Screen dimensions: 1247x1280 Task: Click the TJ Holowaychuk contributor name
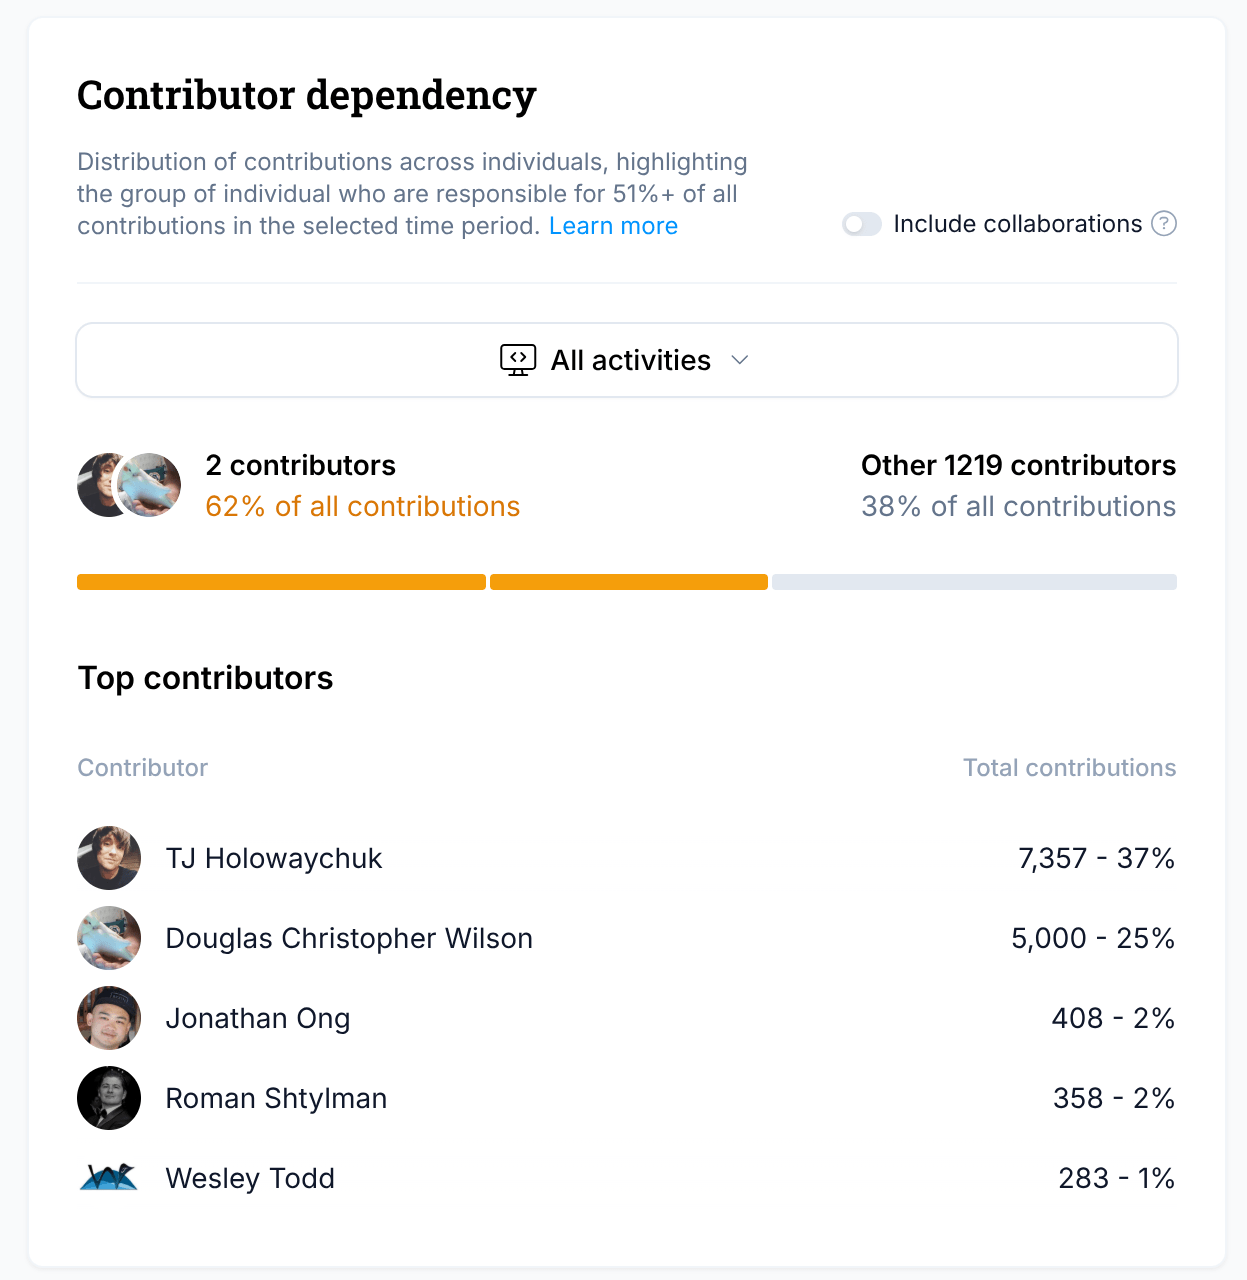[274, 858]
